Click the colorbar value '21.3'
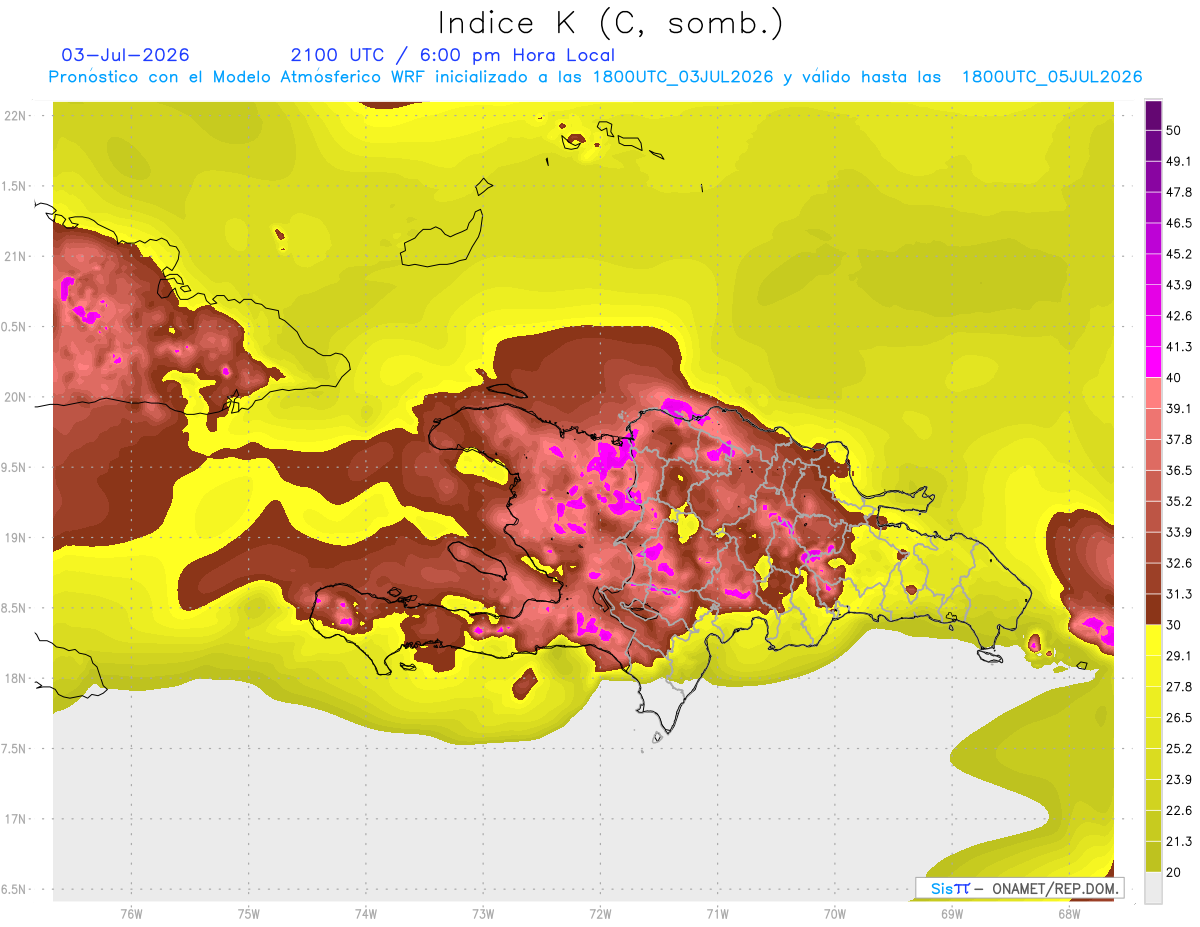1200x927 pixels. (x=1179, y=842)
